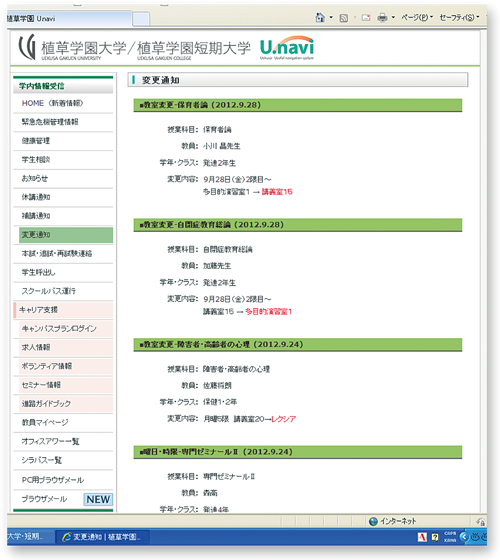This screenshot has height=560, width=500.
Task: Open ブラウザメール sidebar item
Action: (44, 499)
